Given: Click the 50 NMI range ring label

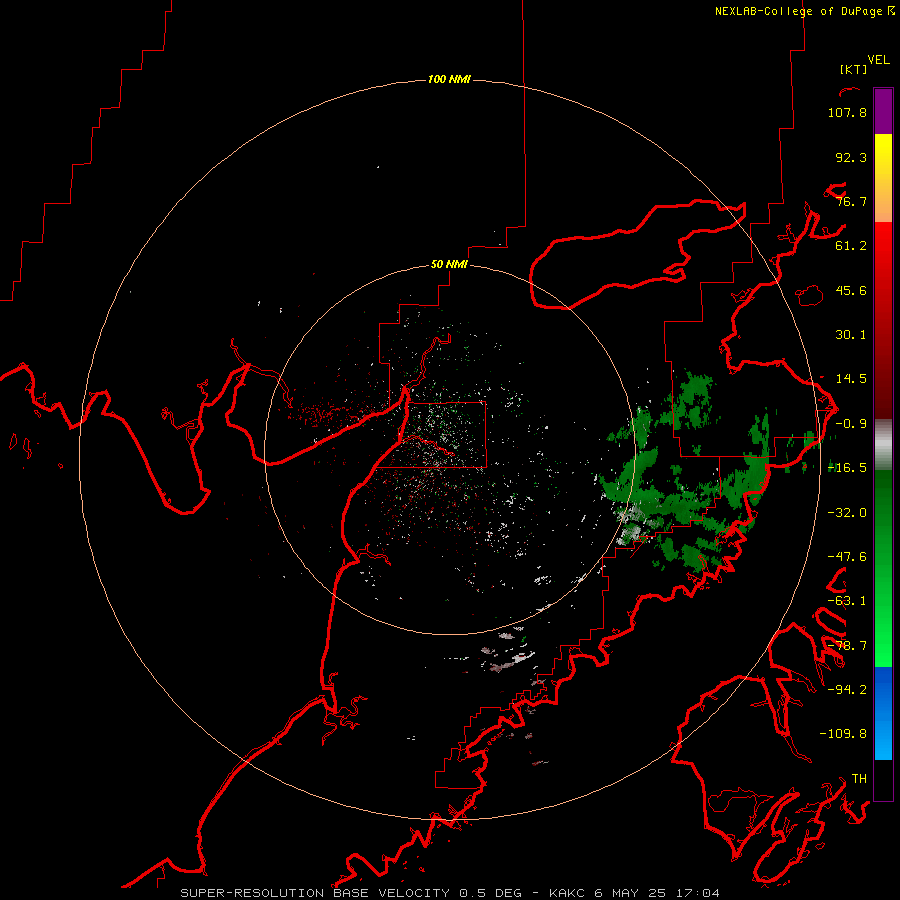Looking at the screenshot, I should click(x=449, y=264).
